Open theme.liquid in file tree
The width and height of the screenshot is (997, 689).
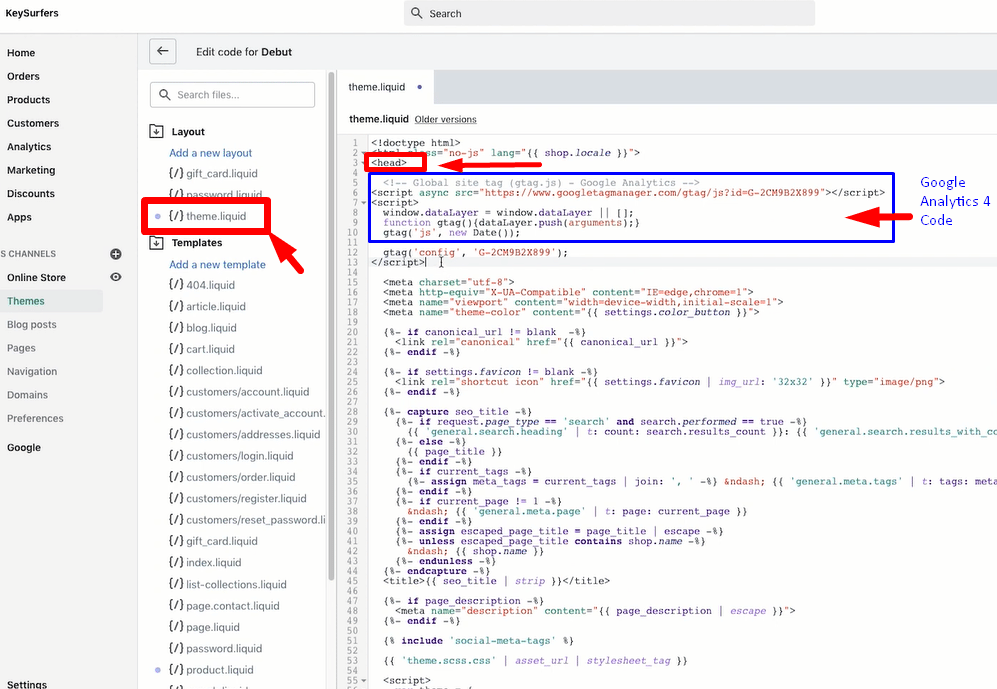(x=216, y=216)
